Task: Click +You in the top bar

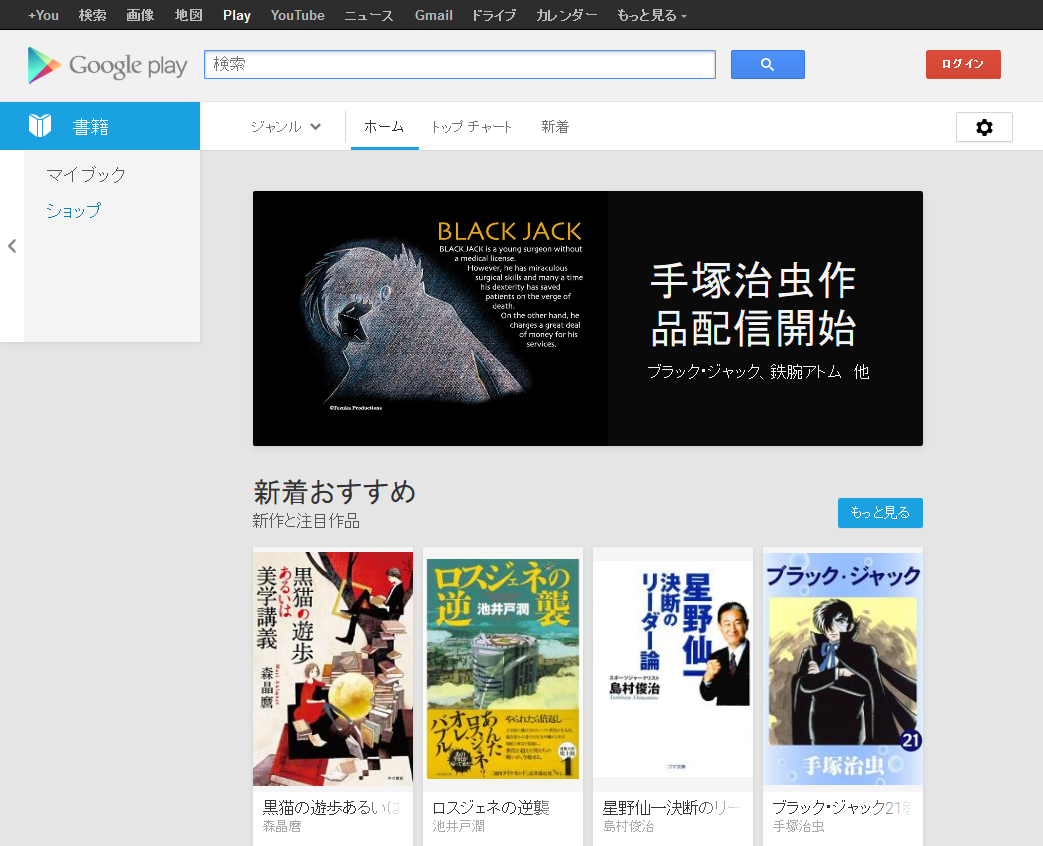Action: [x=43, y=15]
